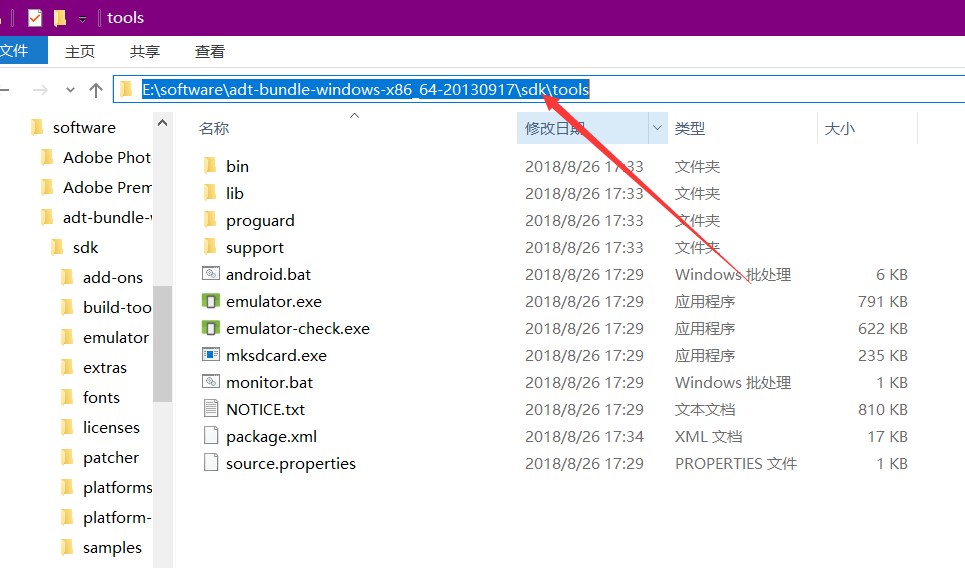Image resolution: width=965 pixels, height=568 pixels.
Task: Switch to the 查看 ribbon tab
Action: coord(210,52)
